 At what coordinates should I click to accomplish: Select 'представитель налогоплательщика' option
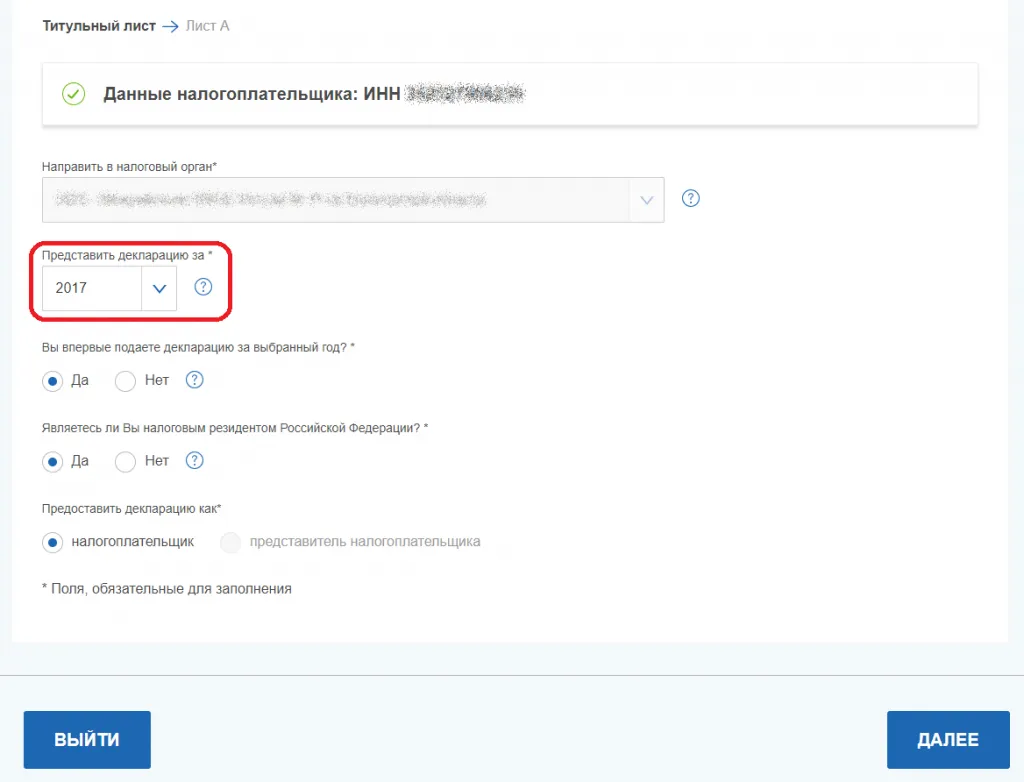[231, 542]
